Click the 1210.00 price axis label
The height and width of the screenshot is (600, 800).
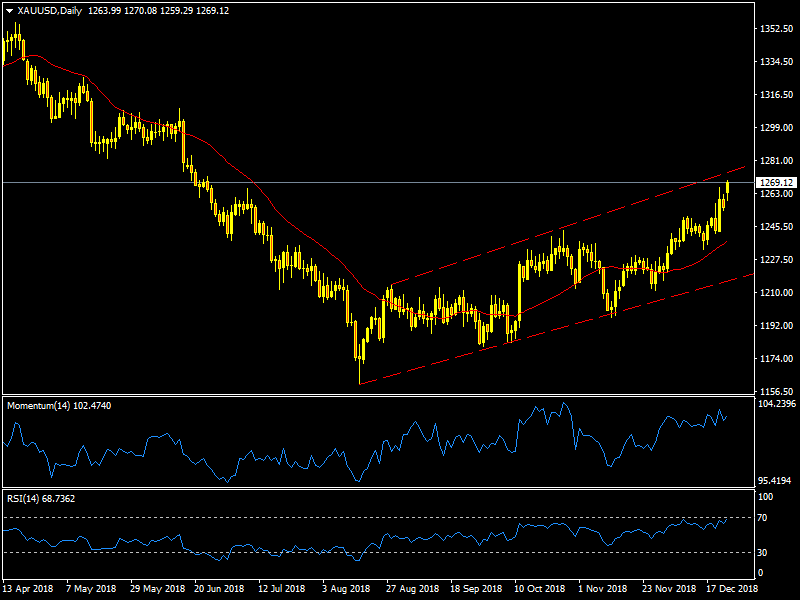click(x=775, y=293)
